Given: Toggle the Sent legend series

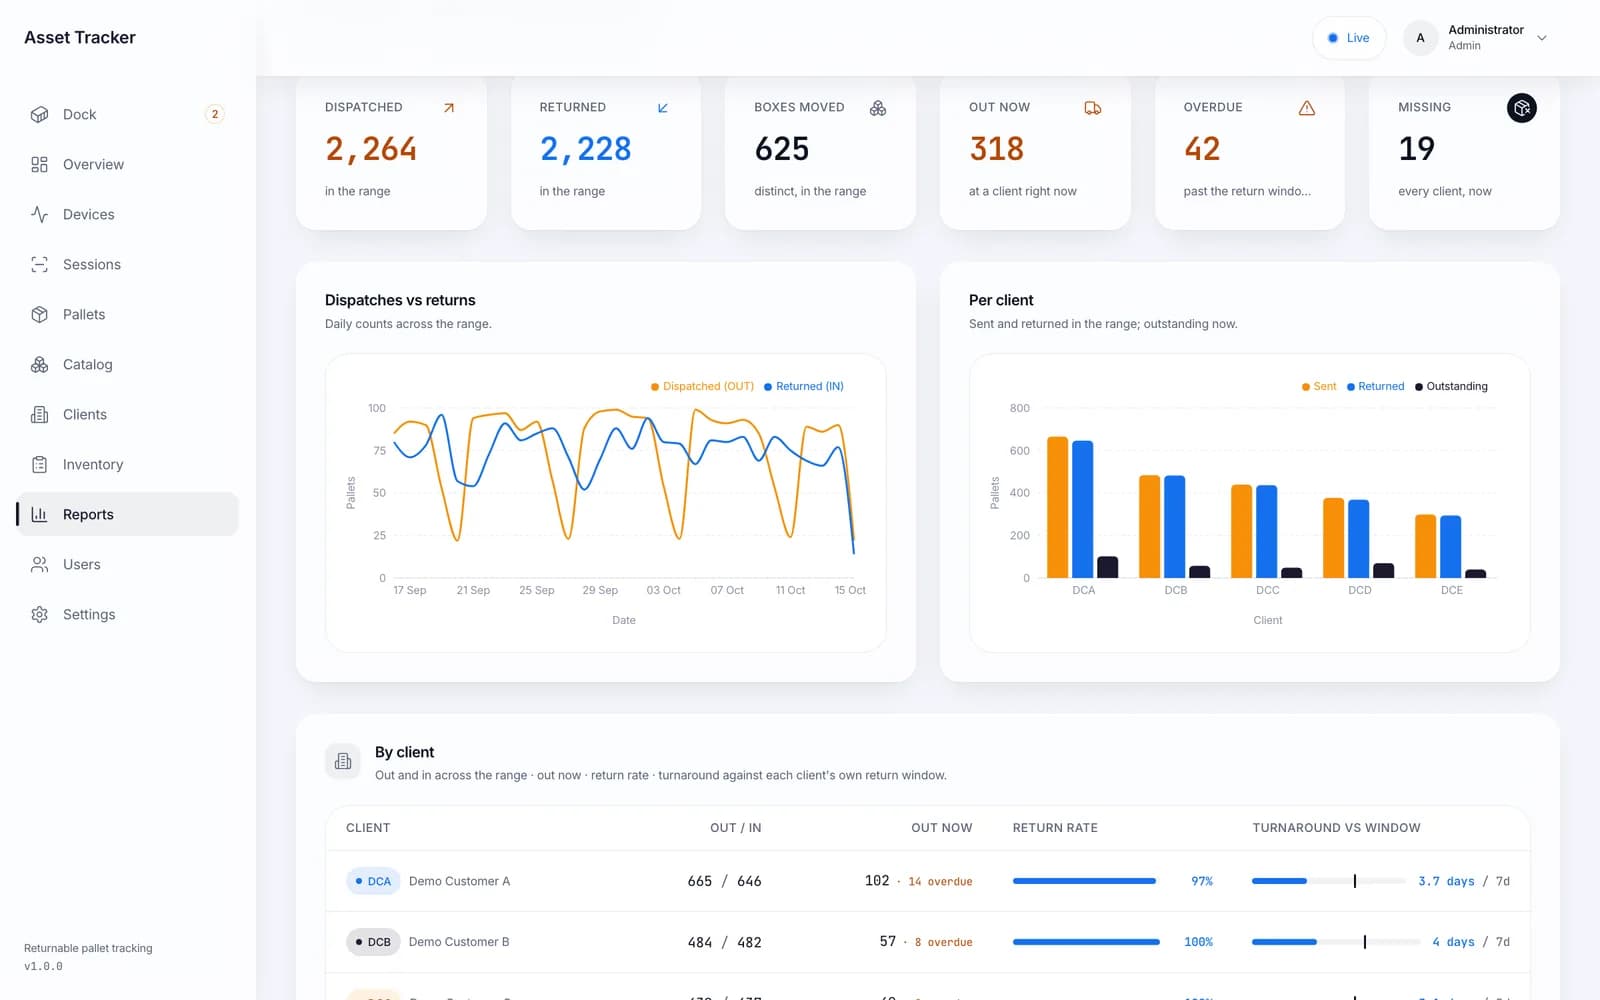Looking at the screenshot, I should coord(1319,386).
